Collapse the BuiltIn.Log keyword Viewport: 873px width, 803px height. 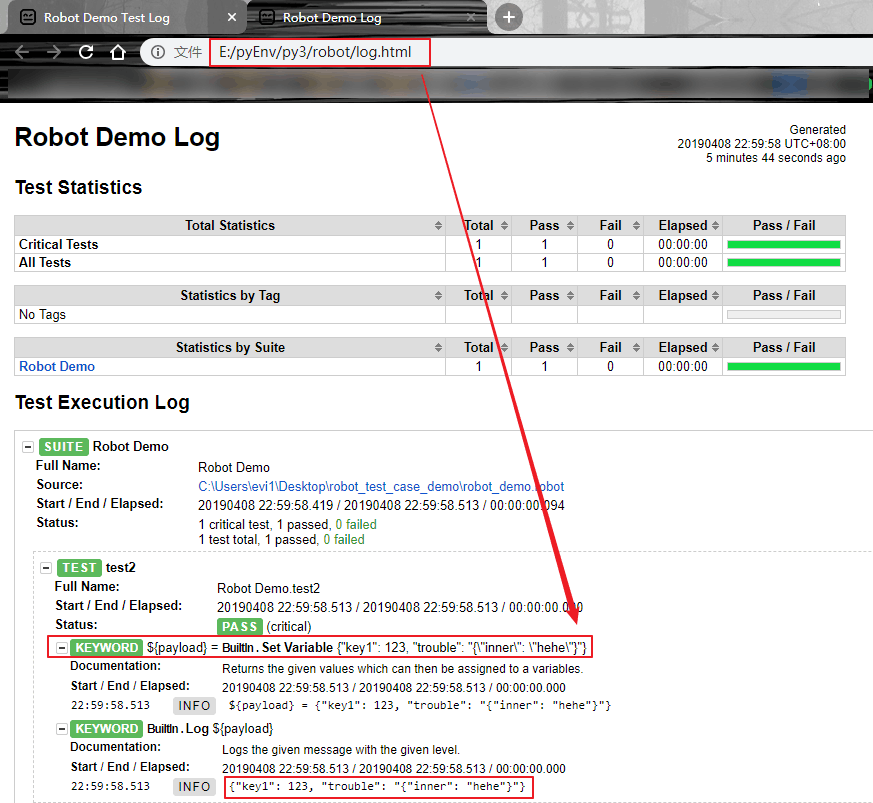(x=62, y=729)
